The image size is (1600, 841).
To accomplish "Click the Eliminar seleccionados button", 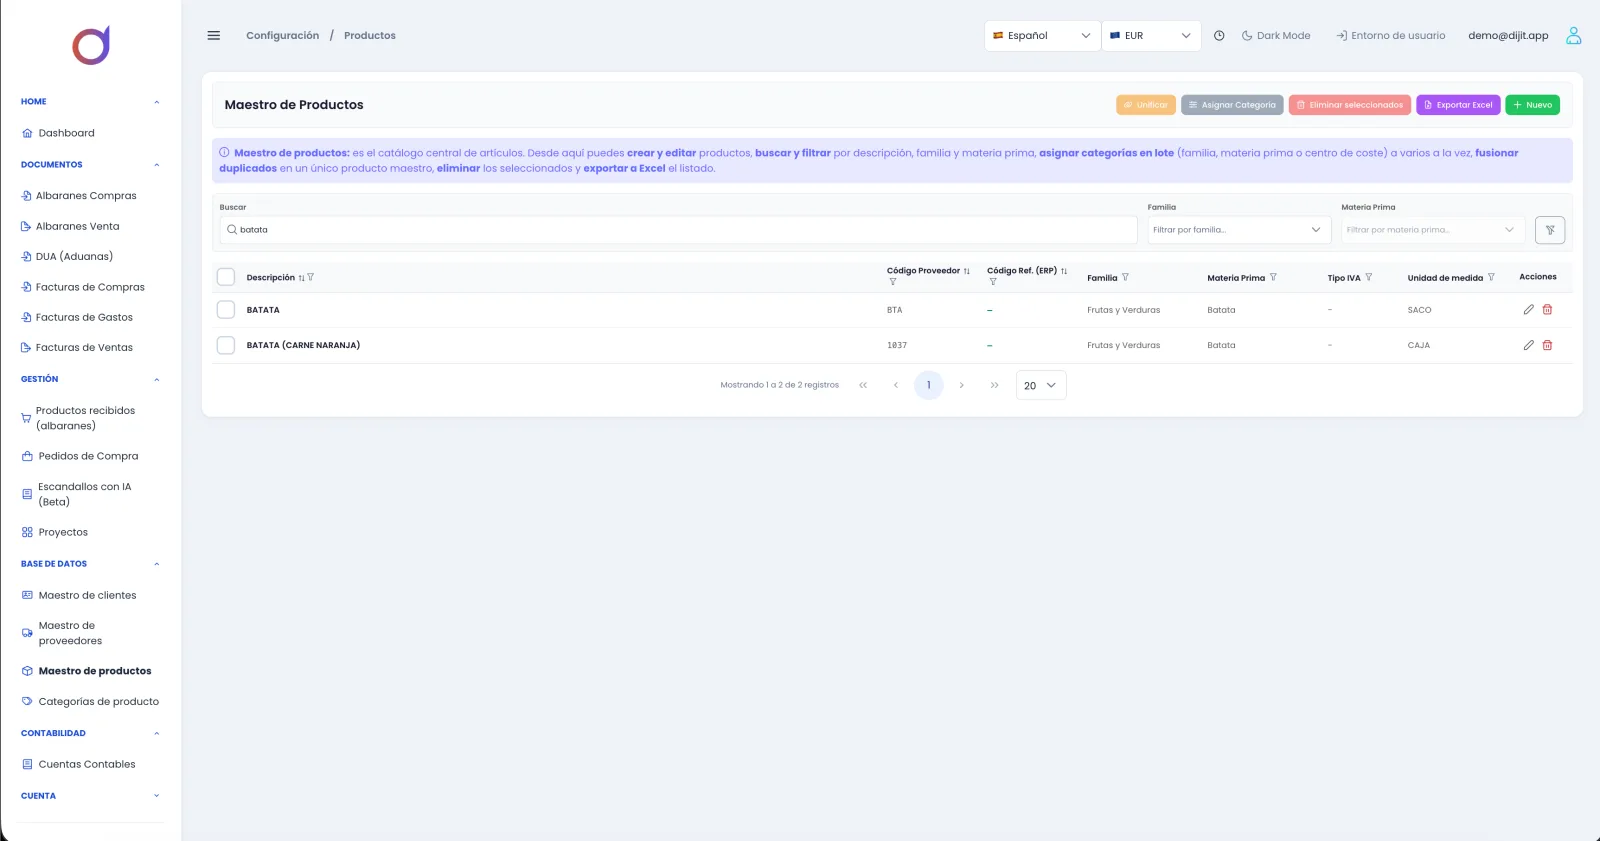I will [1350, 105].
